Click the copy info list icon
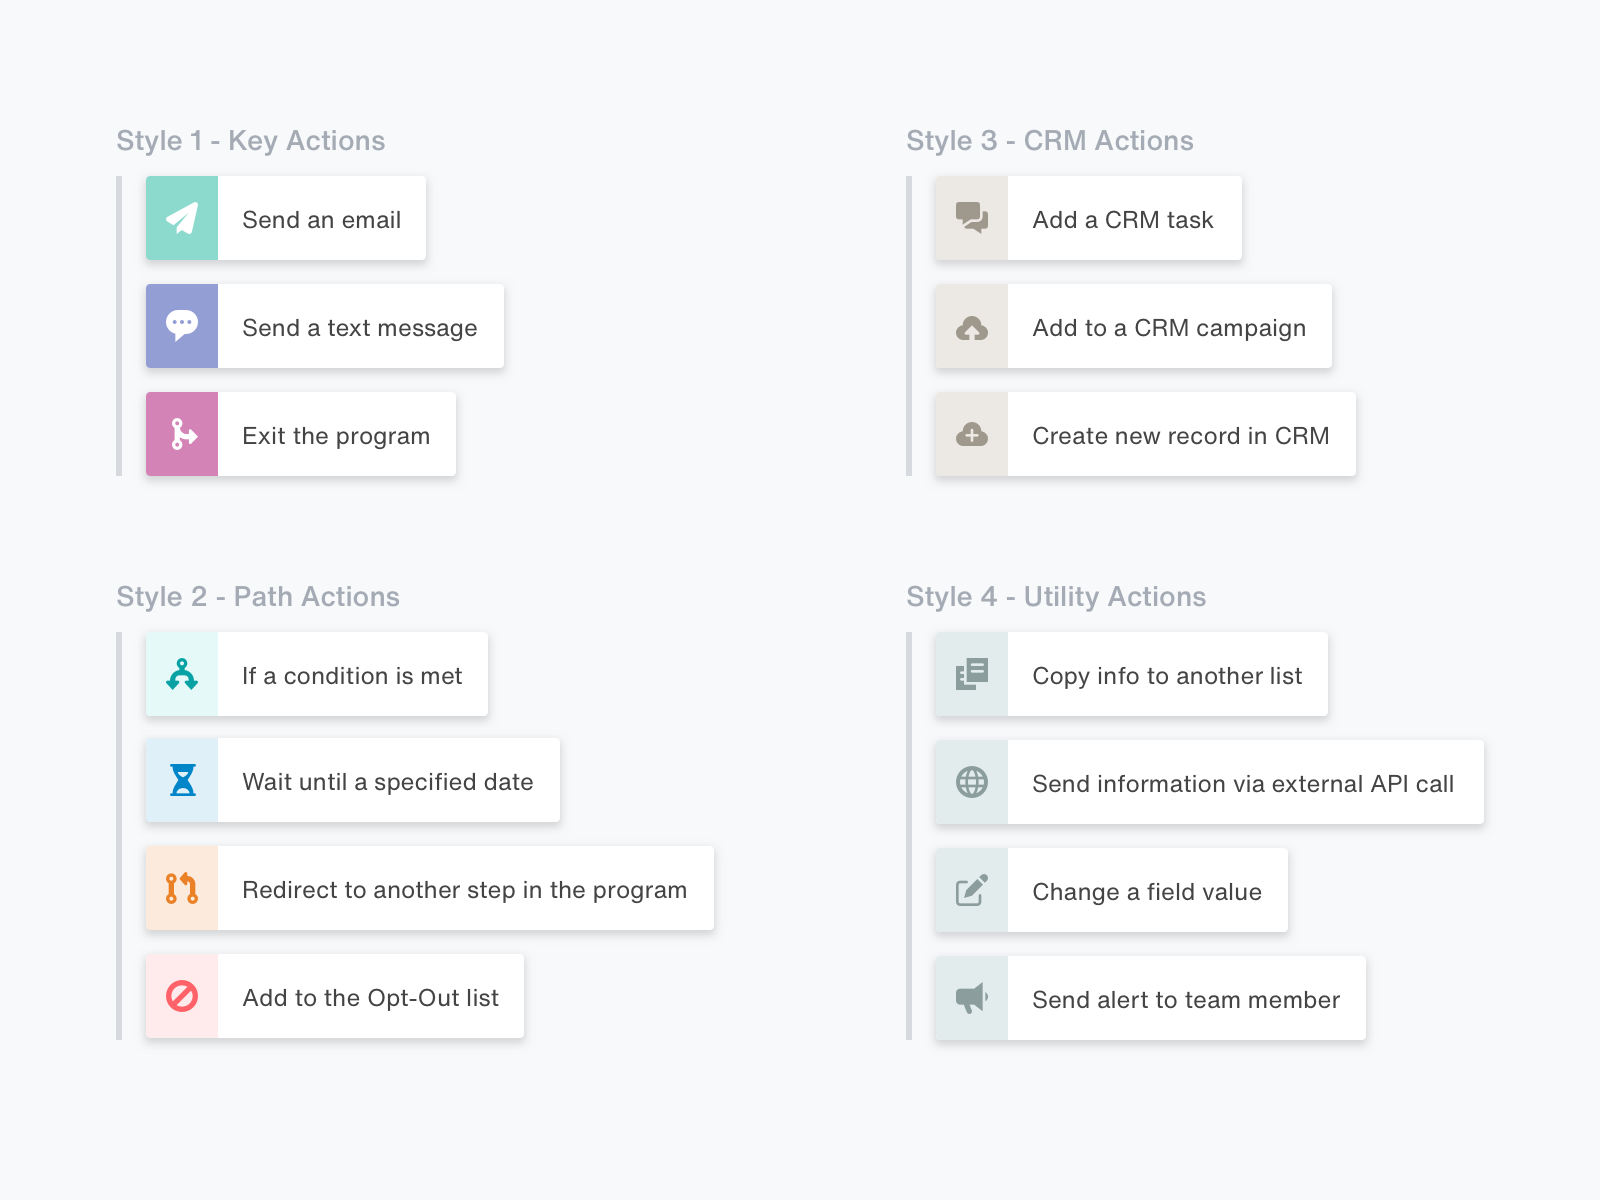This screenshot has width=1600, height=1200. click(970, 675)
